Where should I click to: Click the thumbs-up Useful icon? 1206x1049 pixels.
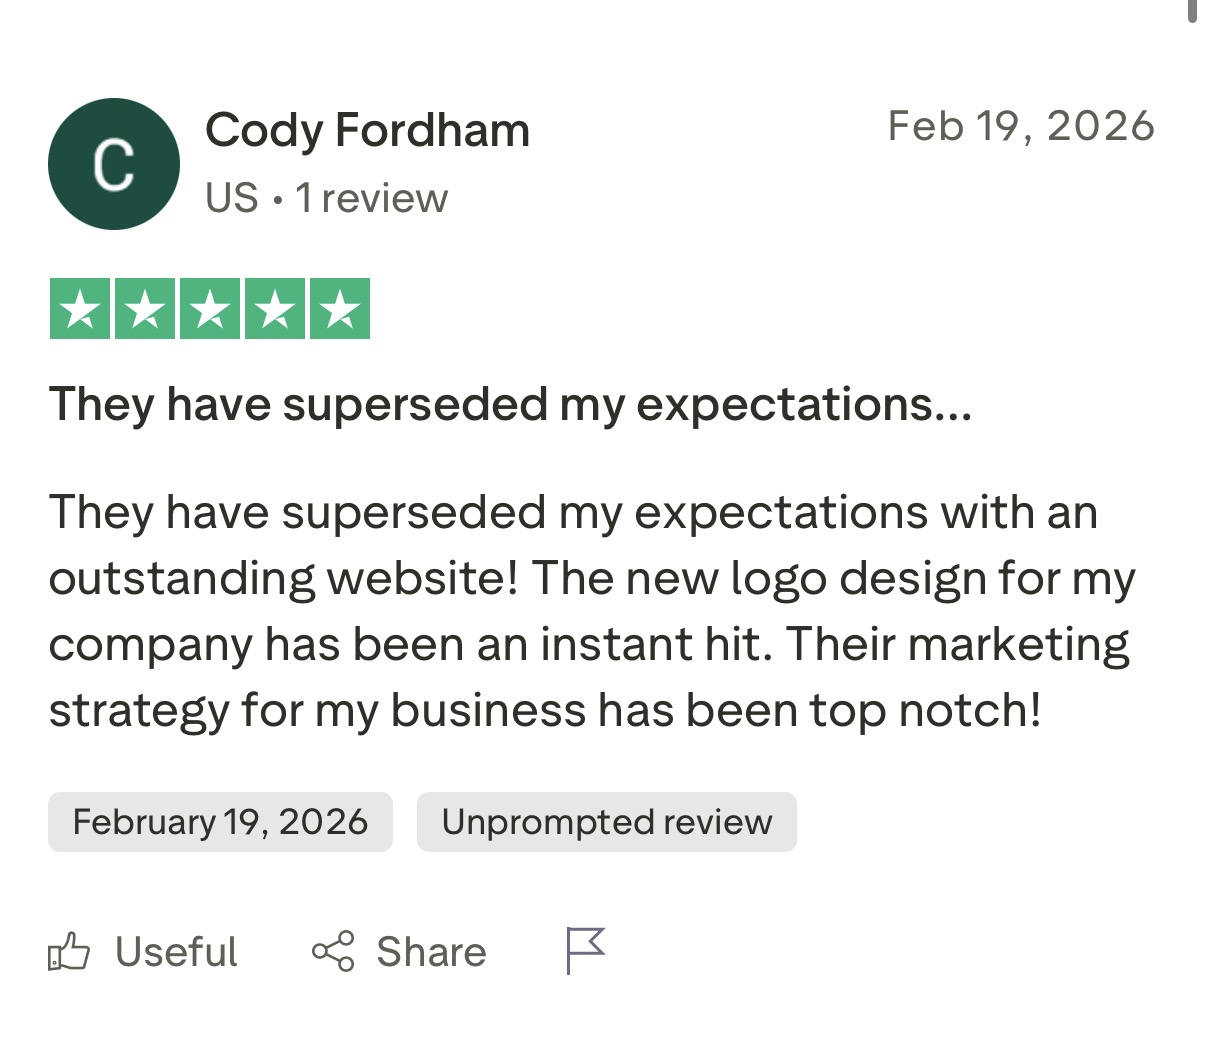69,952
